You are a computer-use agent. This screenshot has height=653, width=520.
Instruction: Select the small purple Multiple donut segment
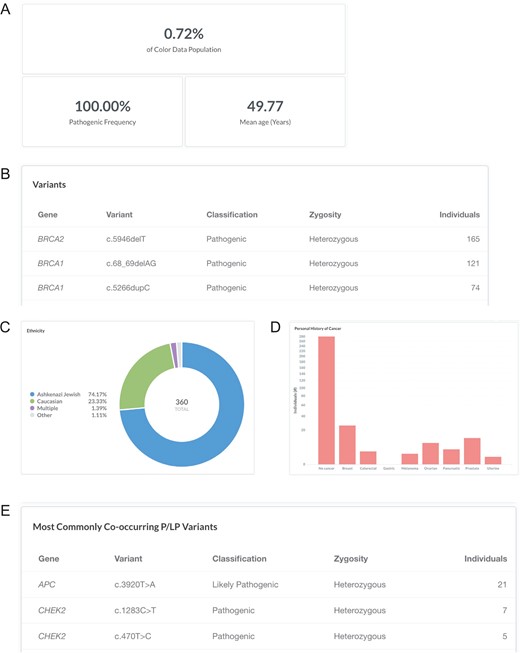tap(174, 355)
